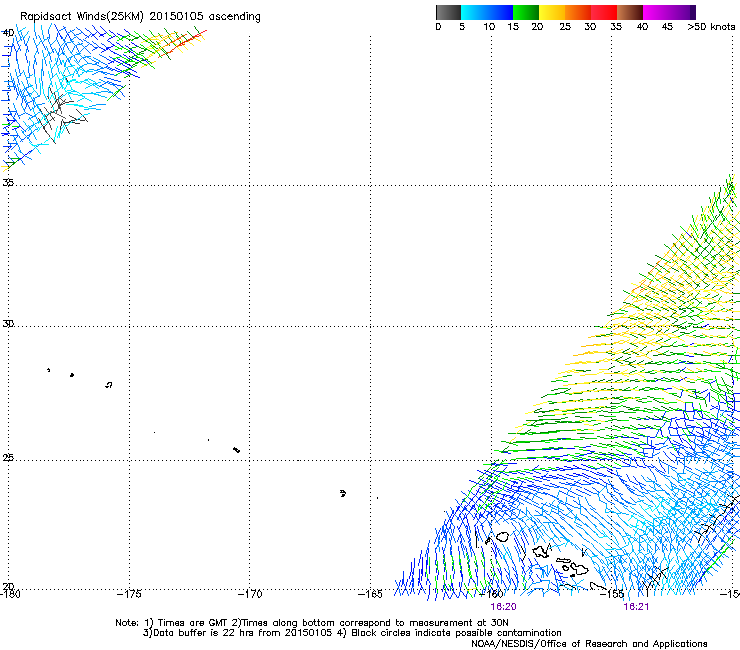Click the -180 longitude axis label
740x650 pixels.
(x=10, y=594)
